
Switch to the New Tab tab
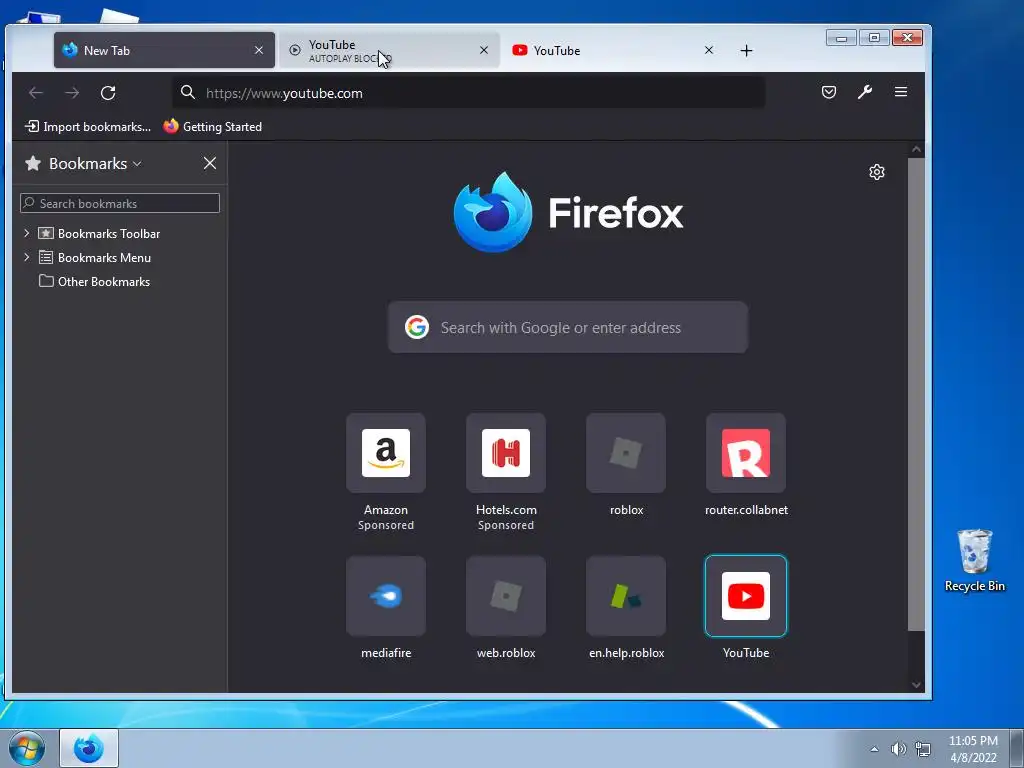164,50
